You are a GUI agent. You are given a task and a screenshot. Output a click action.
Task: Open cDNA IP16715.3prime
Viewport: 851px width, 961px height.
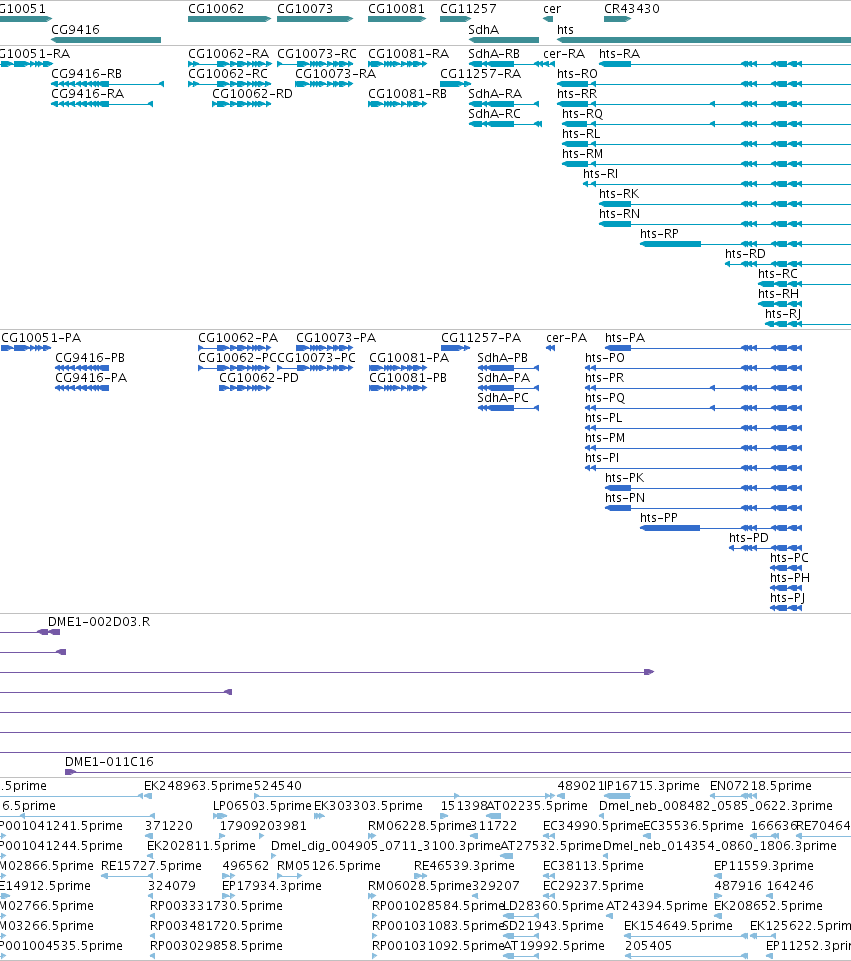pos(651,785)
